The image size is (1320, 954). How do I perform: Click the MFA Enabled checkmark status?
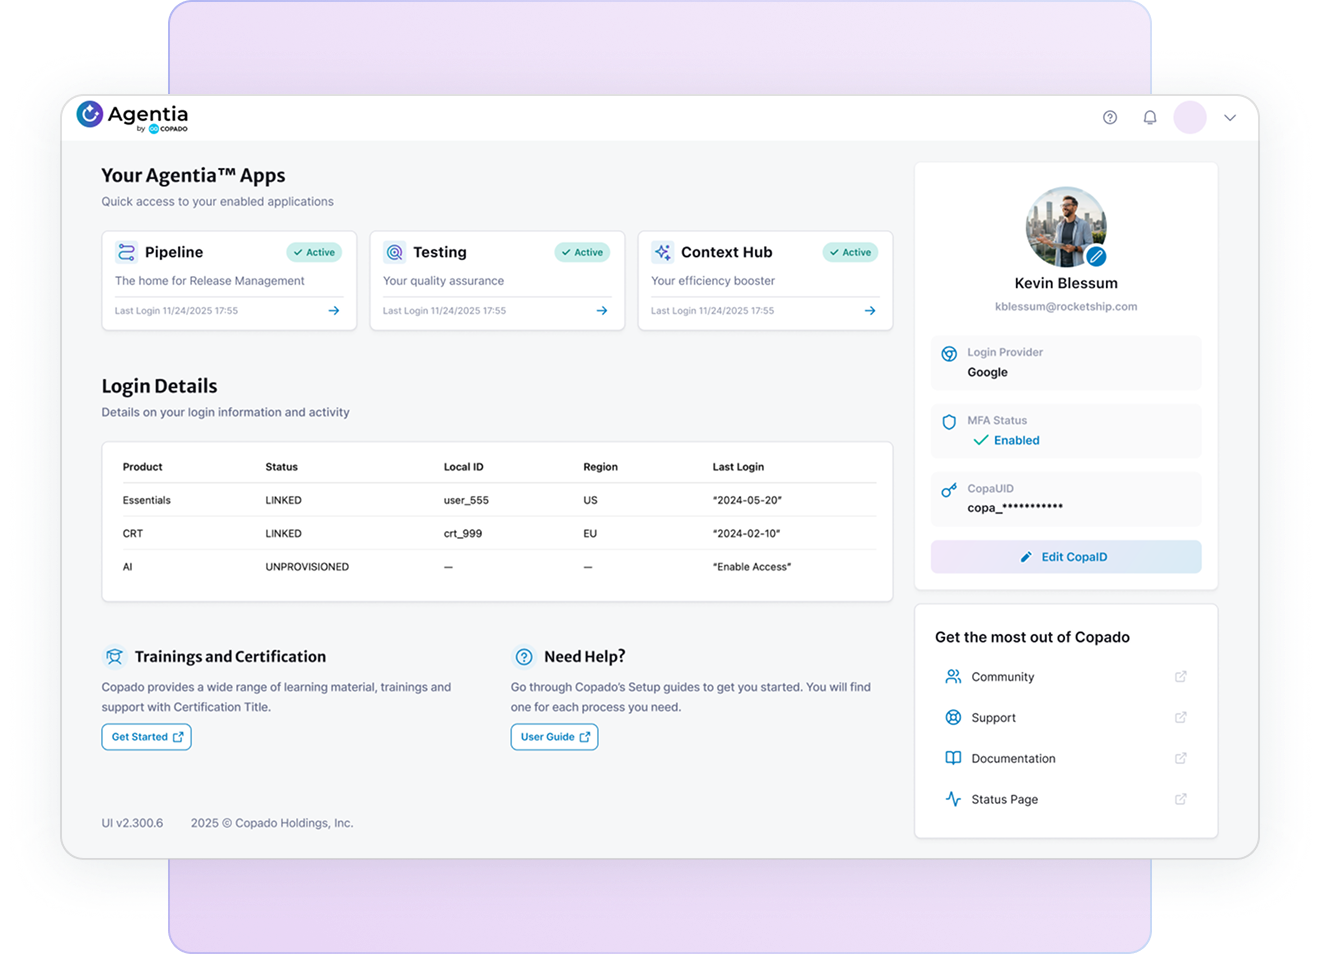pos(1006,440)
